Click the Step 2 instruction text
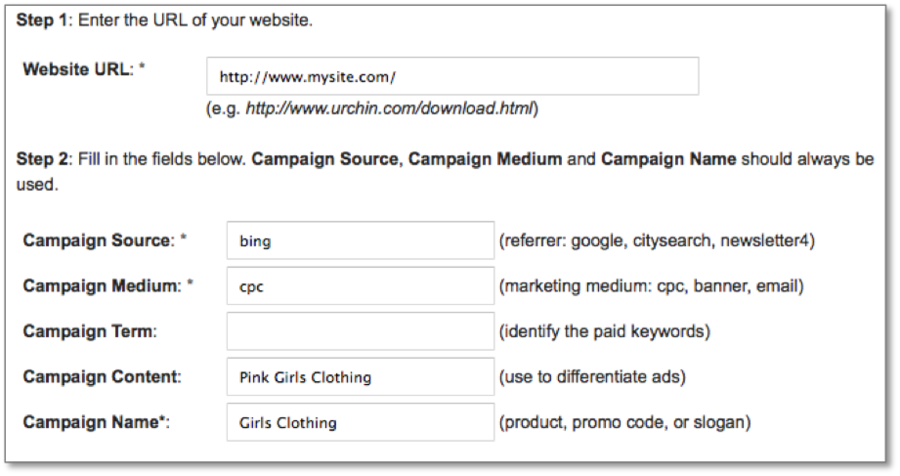This screenshot has height=476, width=900. (x=445, y=160)
